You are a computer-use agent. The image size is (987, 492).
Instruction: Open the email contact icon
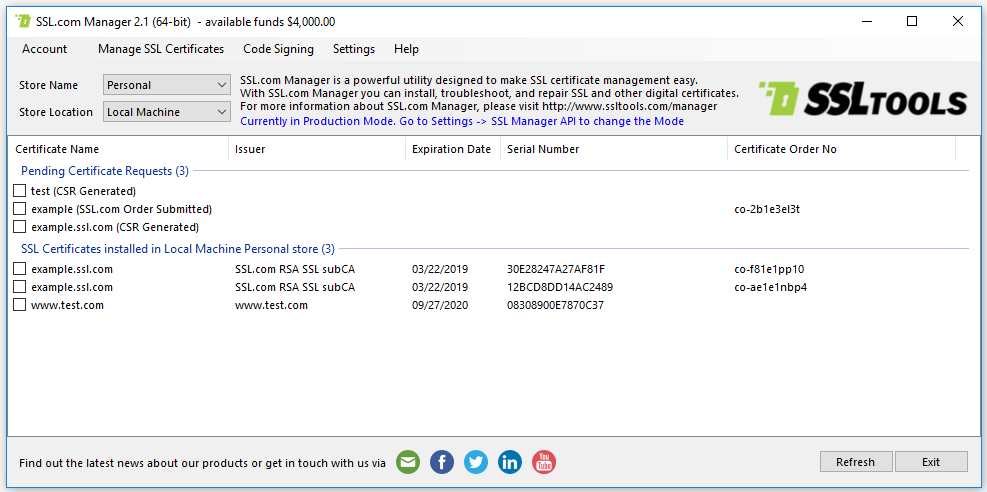[x=408, y=462]
